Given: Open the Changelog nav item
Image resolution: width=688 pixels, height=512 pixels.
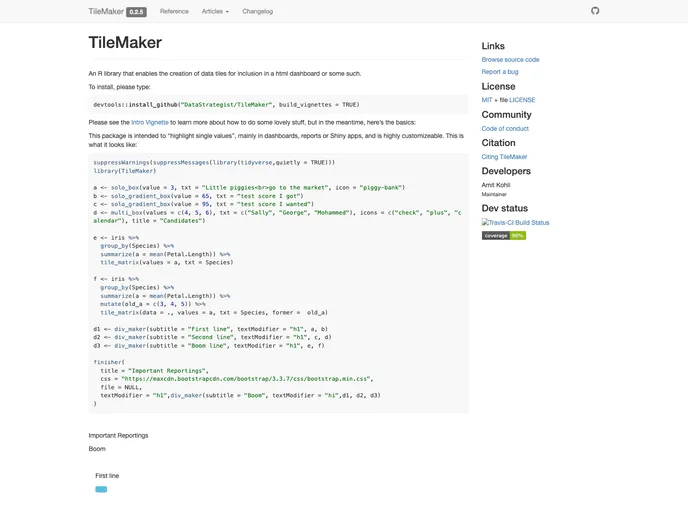Looking at the screenshot, I should coord(258,11).
